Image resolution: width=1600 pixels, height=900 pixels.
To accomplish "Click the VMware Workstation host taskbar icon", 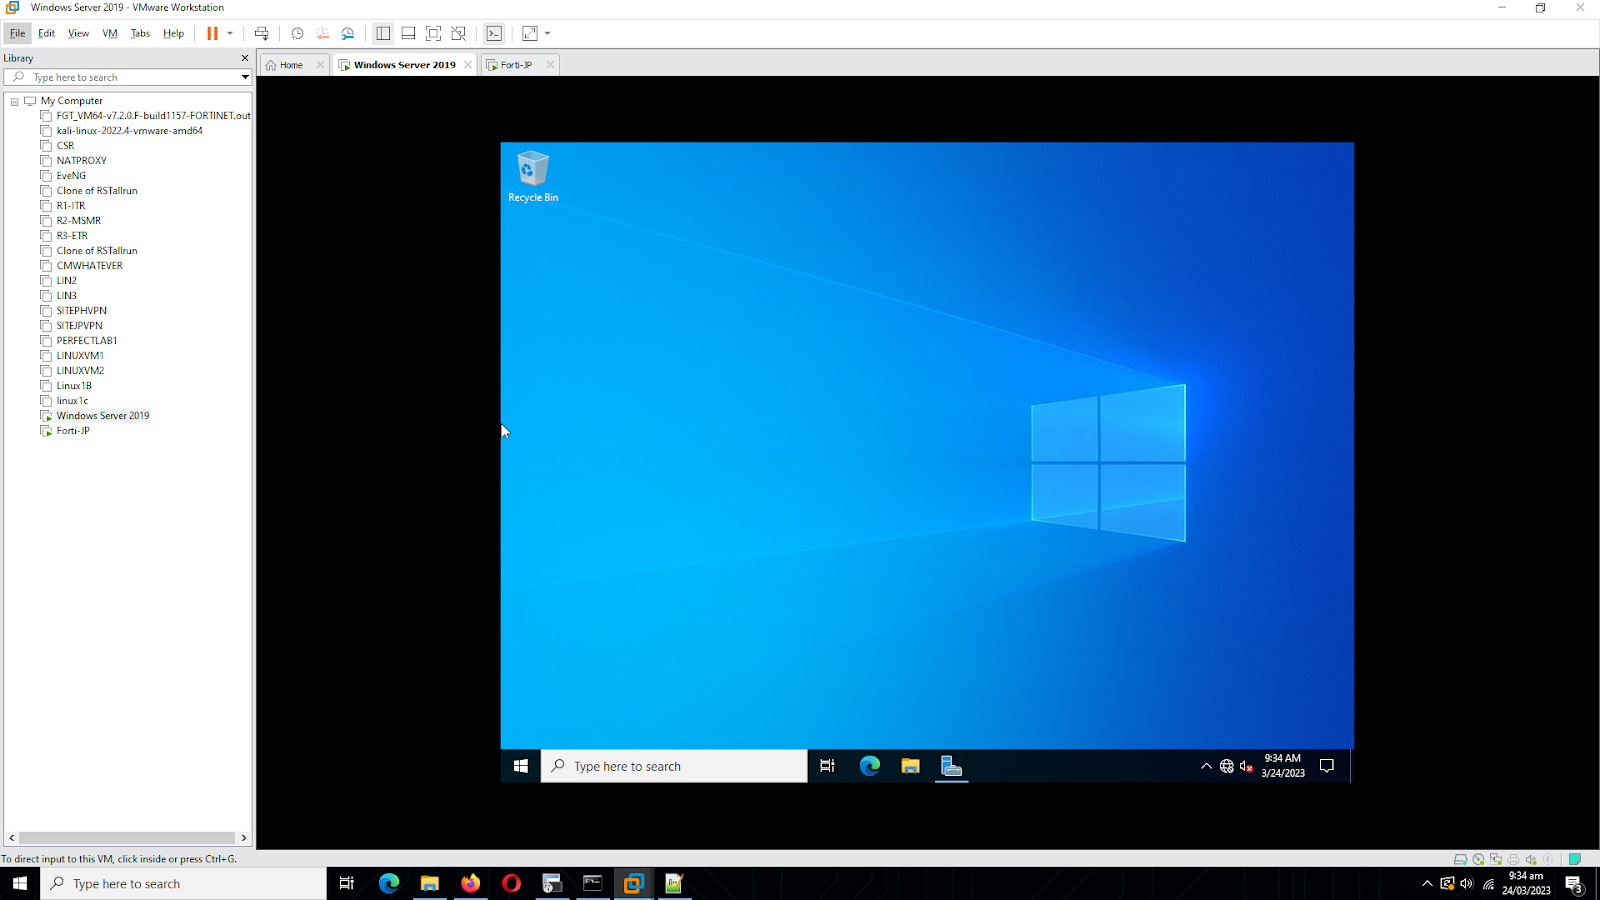I will [x=633, y=883].
